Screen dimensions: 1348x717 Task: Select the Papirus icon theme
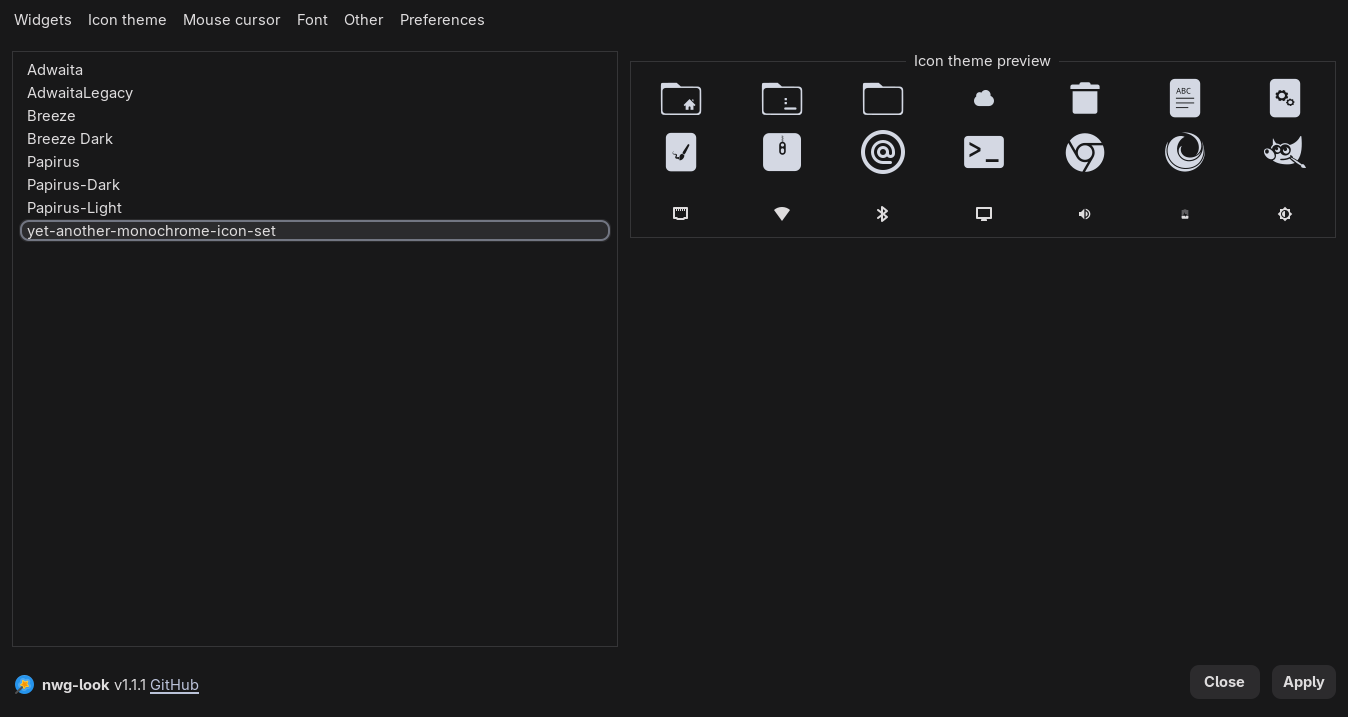point(315,162)
